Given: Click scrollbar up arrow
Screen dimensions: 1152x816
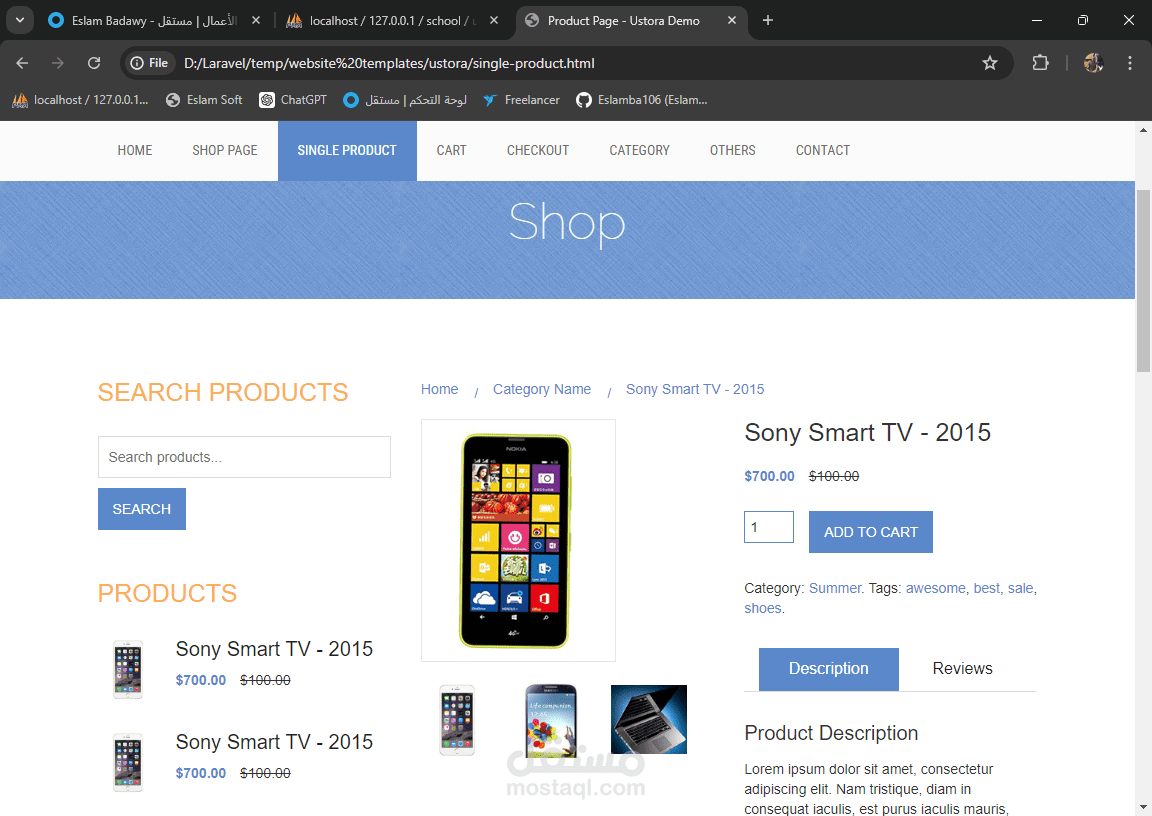Looking at the screenshot, I should tap(1143, 130).
